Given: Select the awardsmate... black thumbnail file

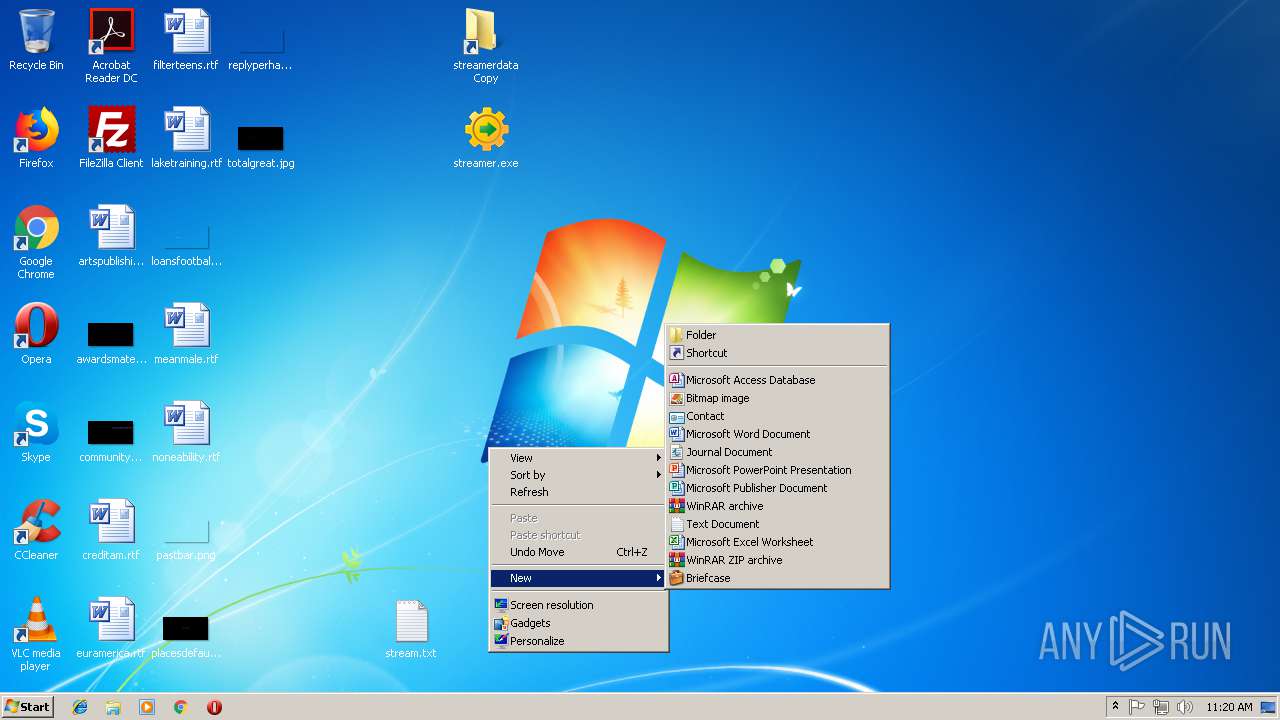Looking at the screenshot, I should click(111, 343).
